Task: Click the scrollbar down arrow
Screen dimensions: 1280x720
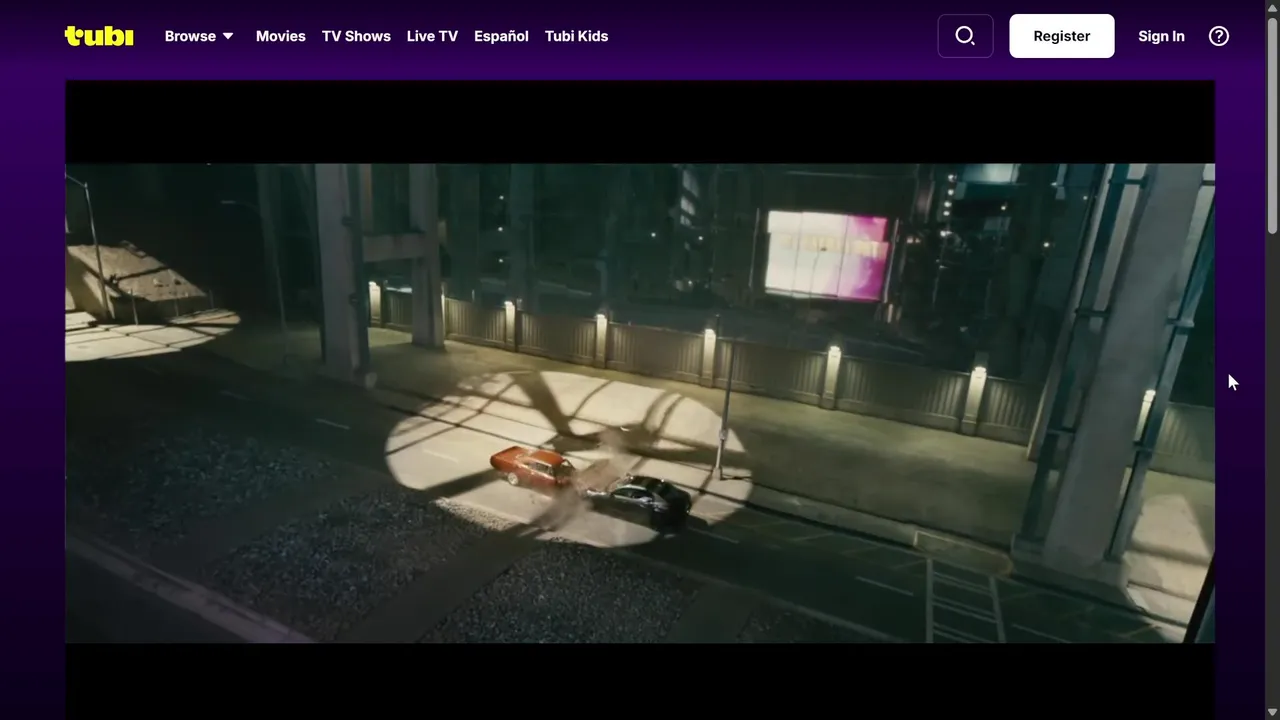Action: click(x=1272, y=712)
